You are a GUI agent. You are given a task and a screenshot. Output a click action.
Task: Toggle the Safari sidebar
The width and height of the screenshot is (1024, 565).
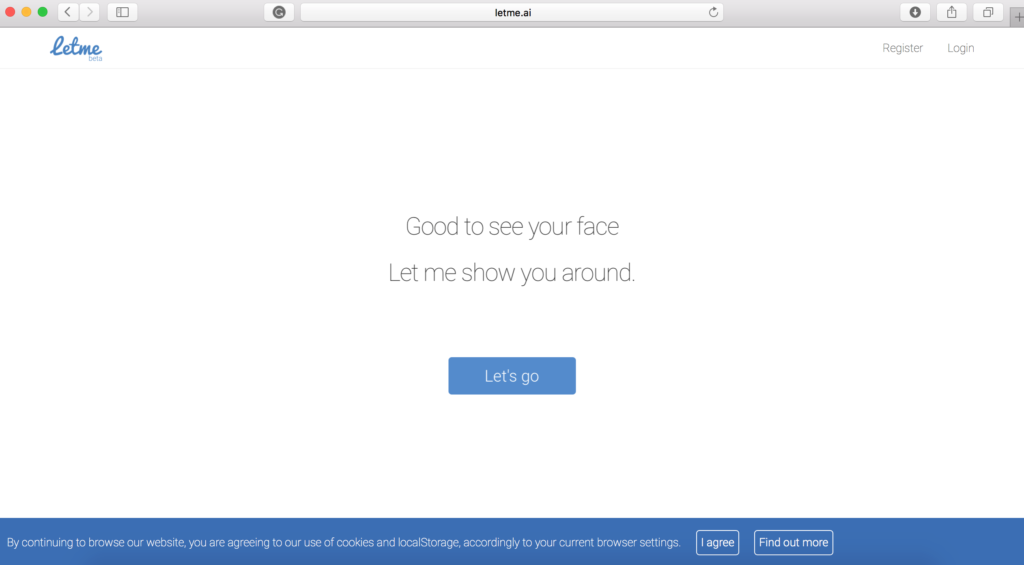[x=122, y=12]
